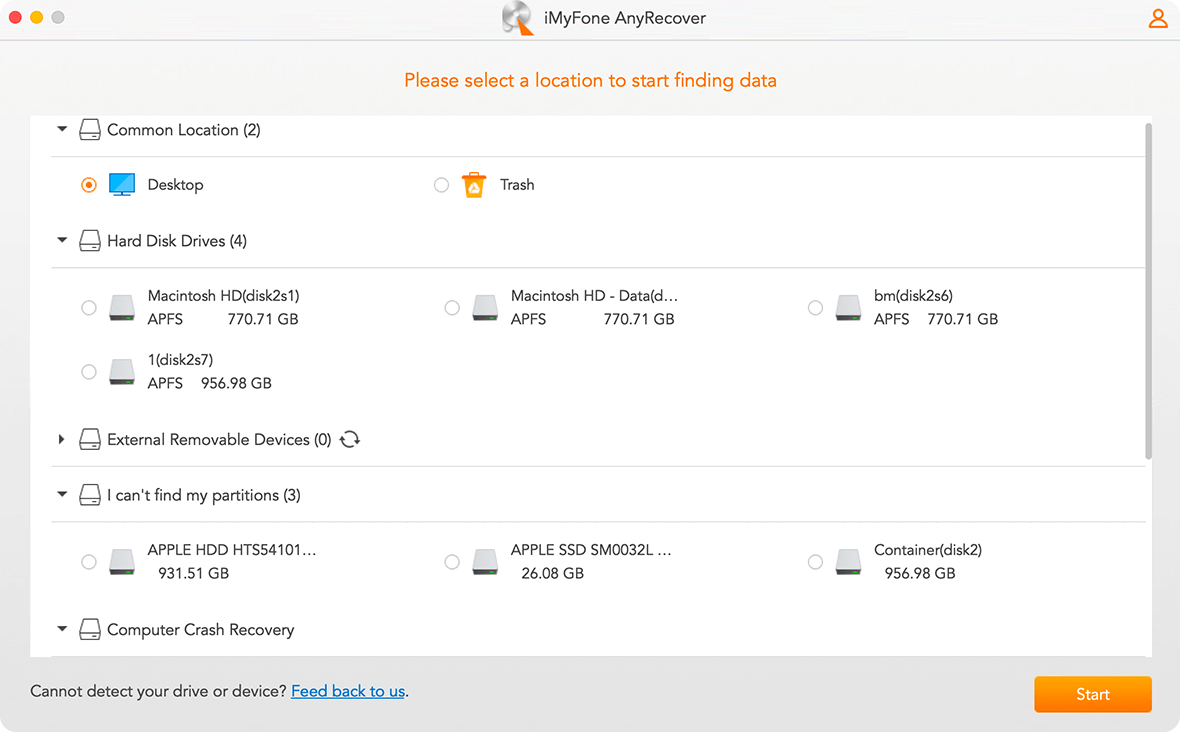Screen dimensions: 1180x732
Task: Click the I can't find my partitions (3) heading
Action: pyautogui.click(x=204, y=495)
